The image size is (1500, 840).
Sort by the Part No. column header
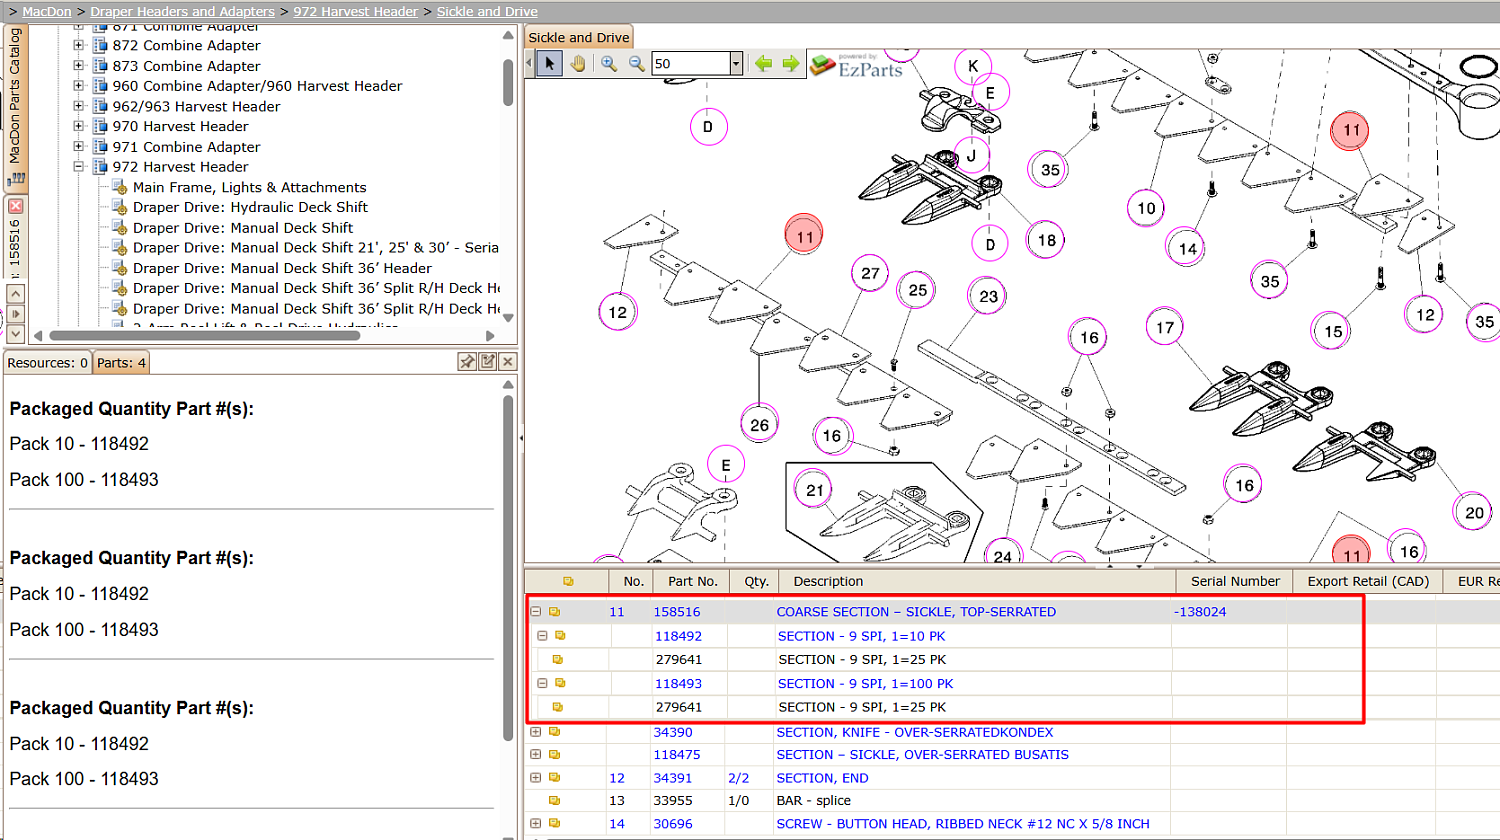[693, 581]
